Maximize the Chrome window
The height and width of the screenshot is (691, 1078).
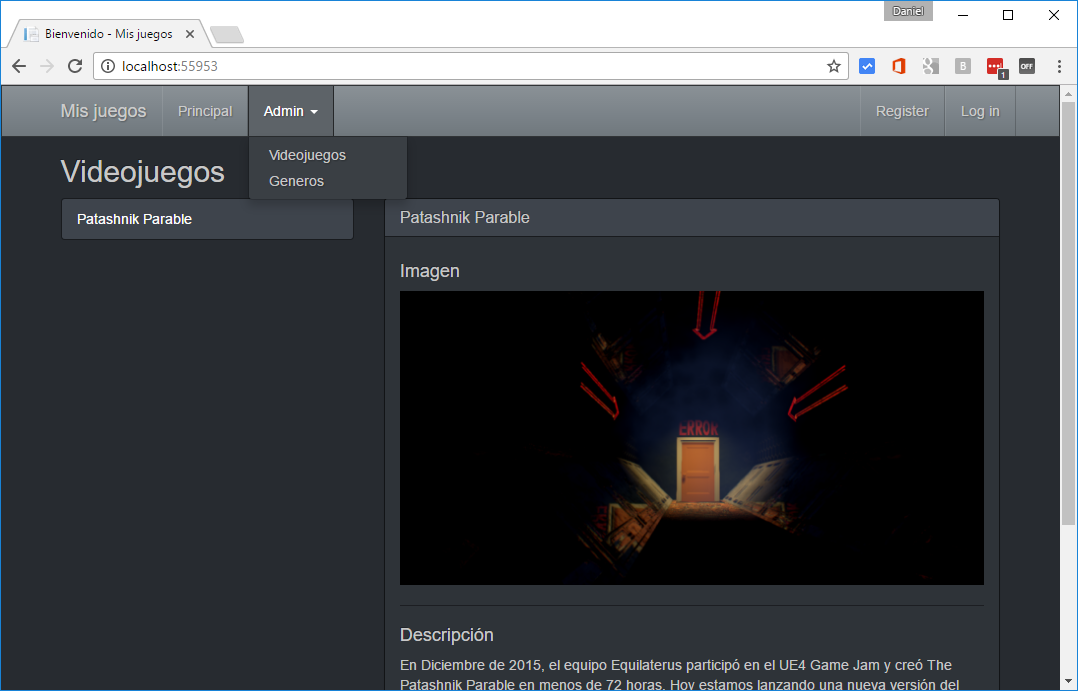[1008, 15]
